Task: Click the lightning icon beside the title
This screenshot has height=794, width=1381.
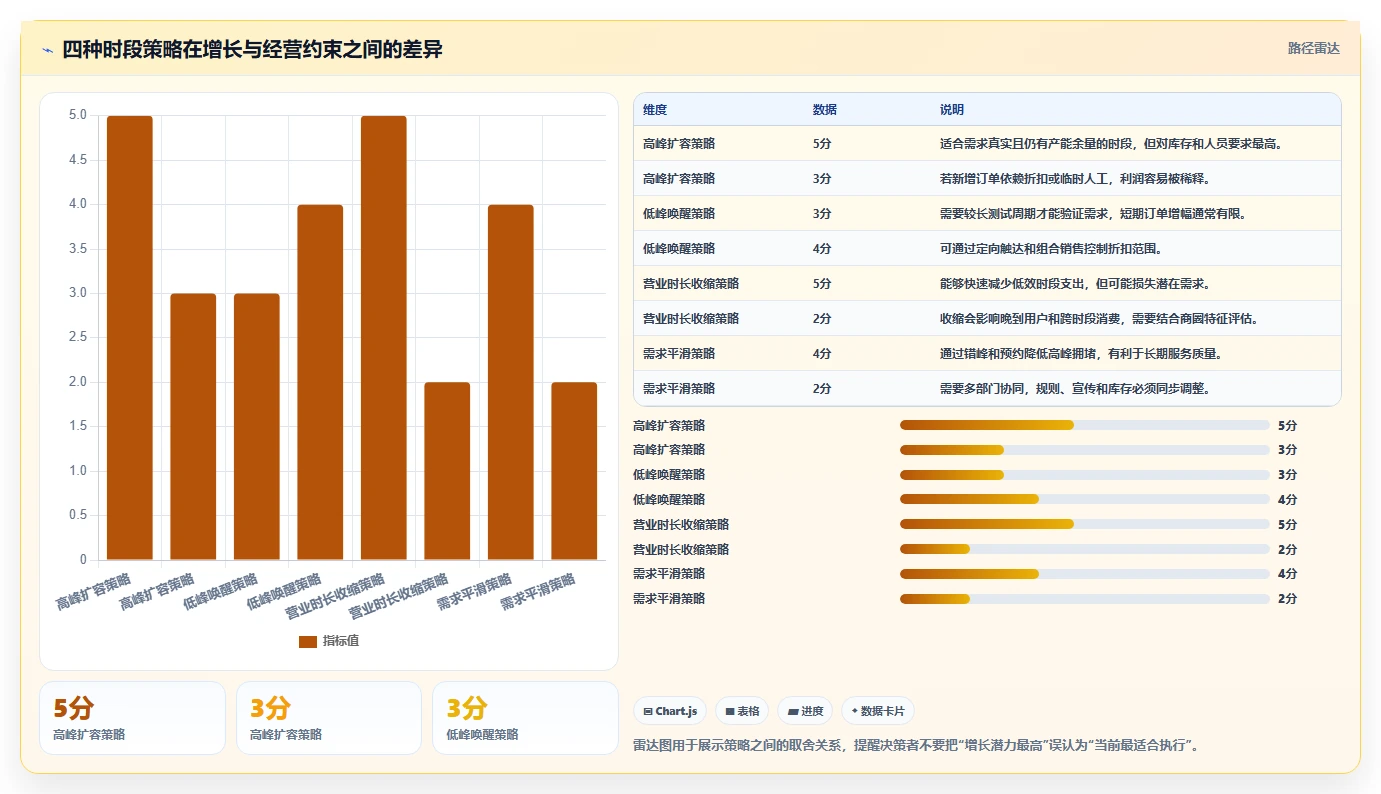Action: coord(47,50)
